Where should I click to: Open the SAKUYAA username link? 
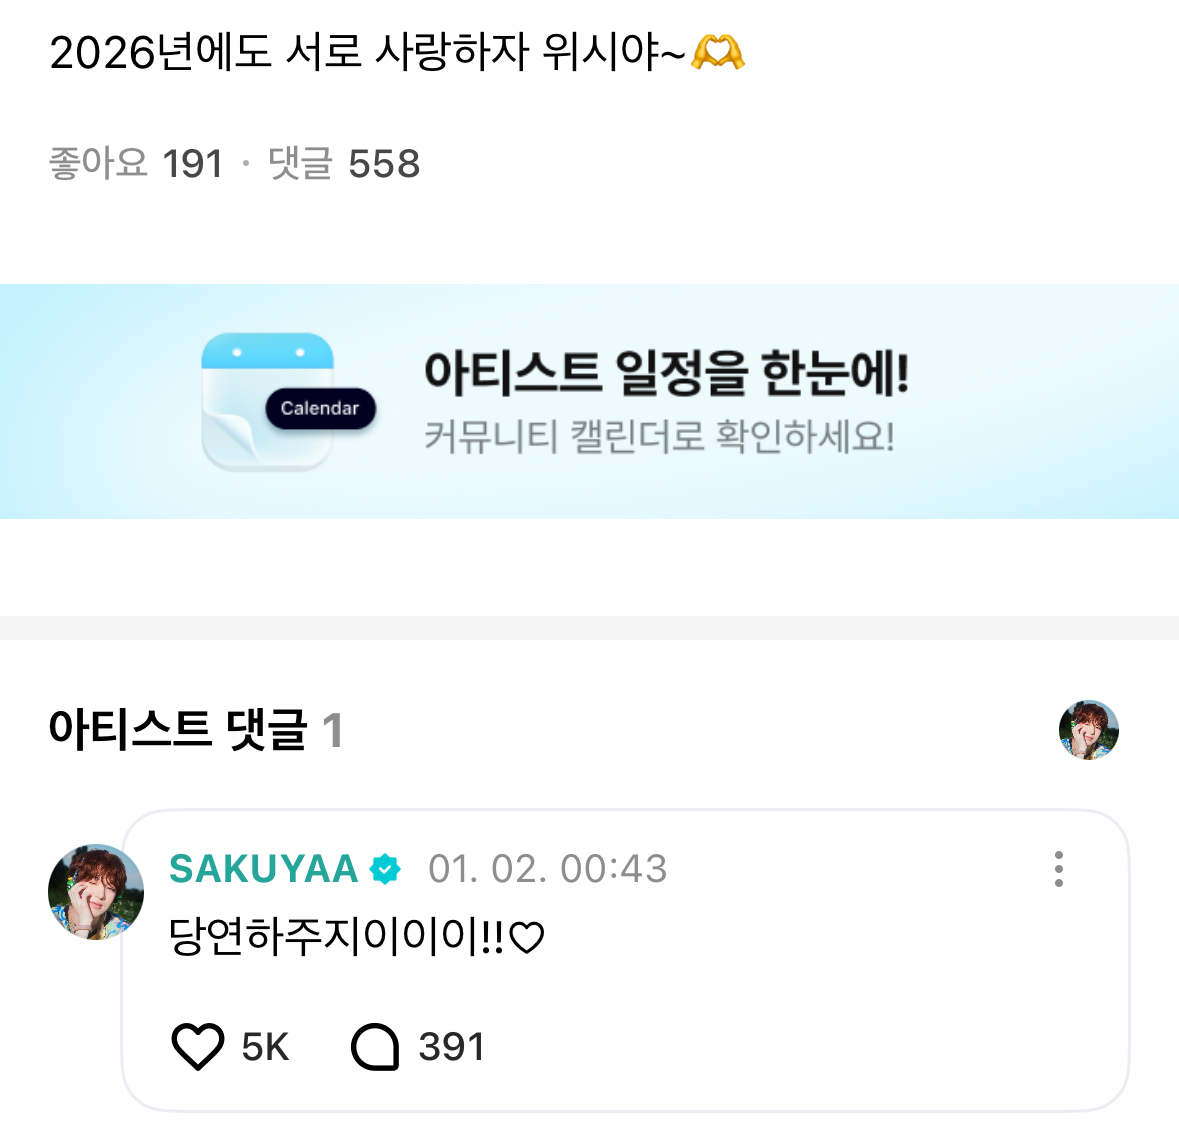263,869
